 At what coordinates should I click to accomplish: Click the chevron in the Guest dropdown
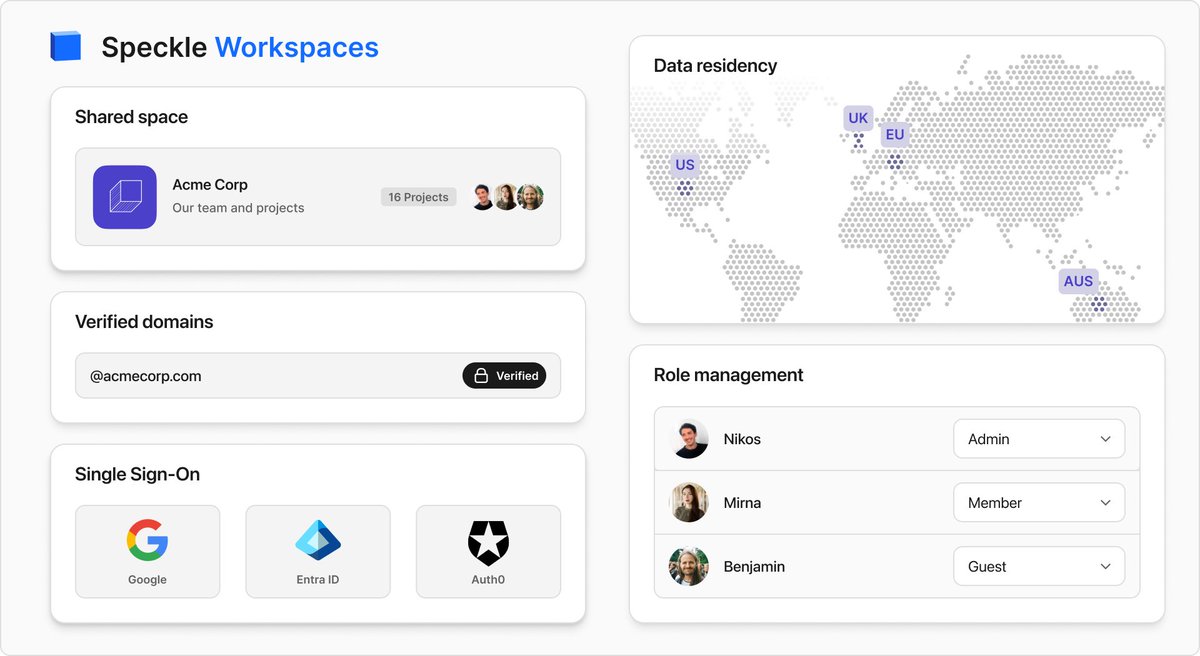pyautogui.click(x=1105, y=566)
